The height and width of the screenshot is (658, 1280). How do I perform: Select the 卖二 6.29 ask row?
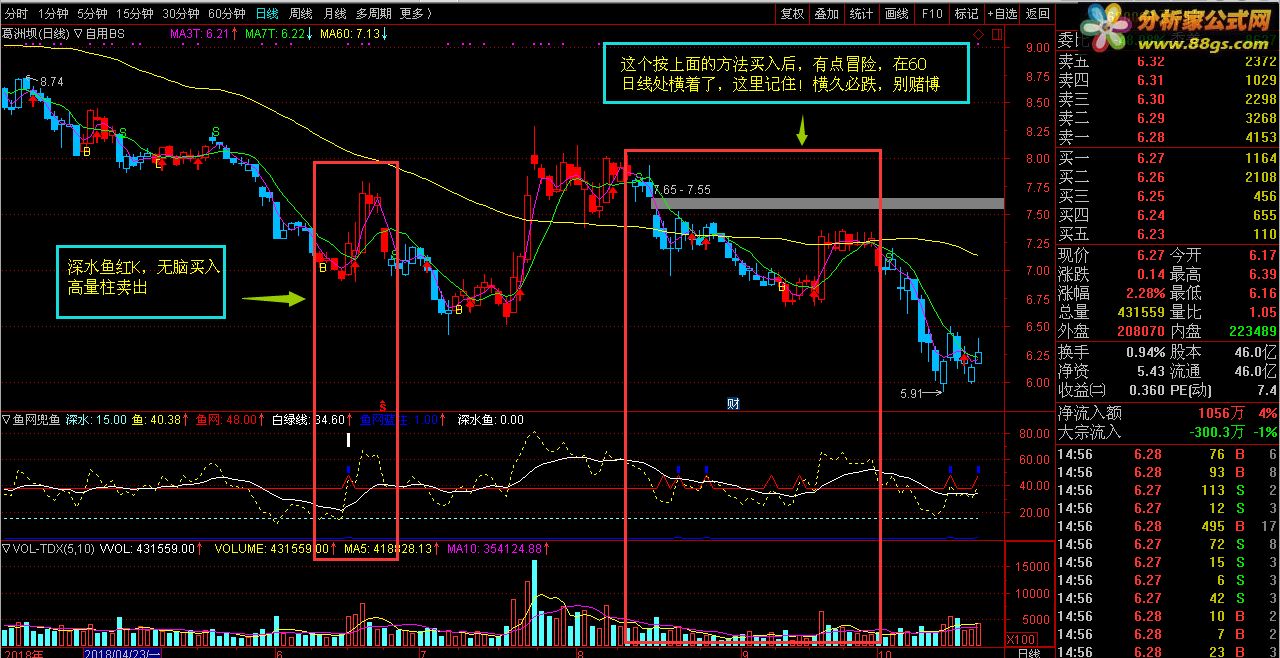pos(1167,118)
